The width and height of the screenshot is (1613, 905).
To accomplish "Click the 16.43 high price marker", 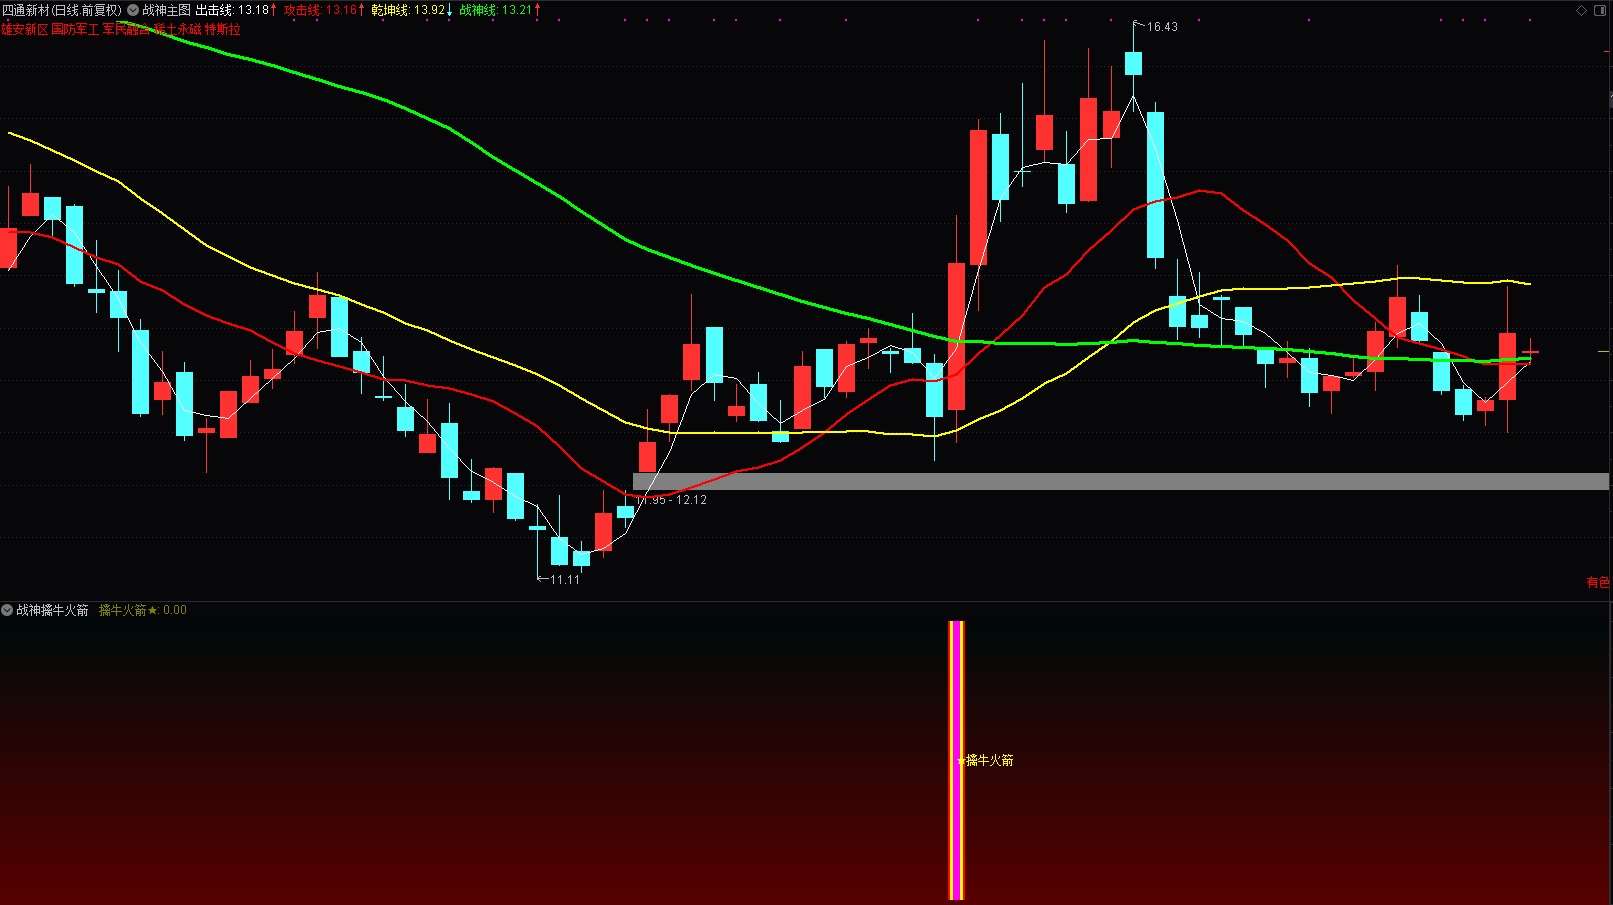I will [1161, 27].
